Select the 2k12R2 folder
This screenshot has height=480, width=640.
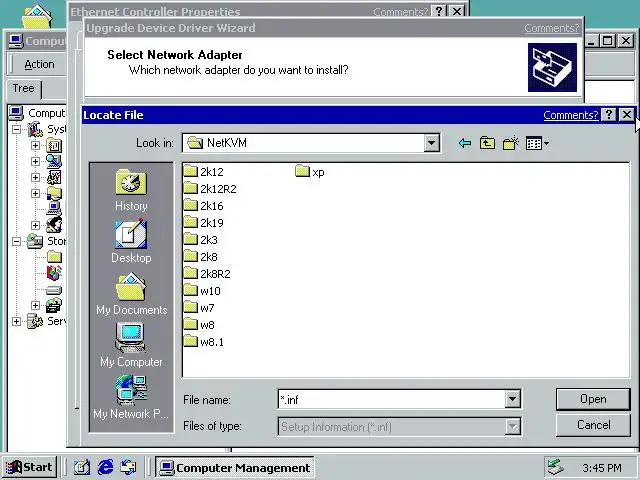click(x=210, y=189)
